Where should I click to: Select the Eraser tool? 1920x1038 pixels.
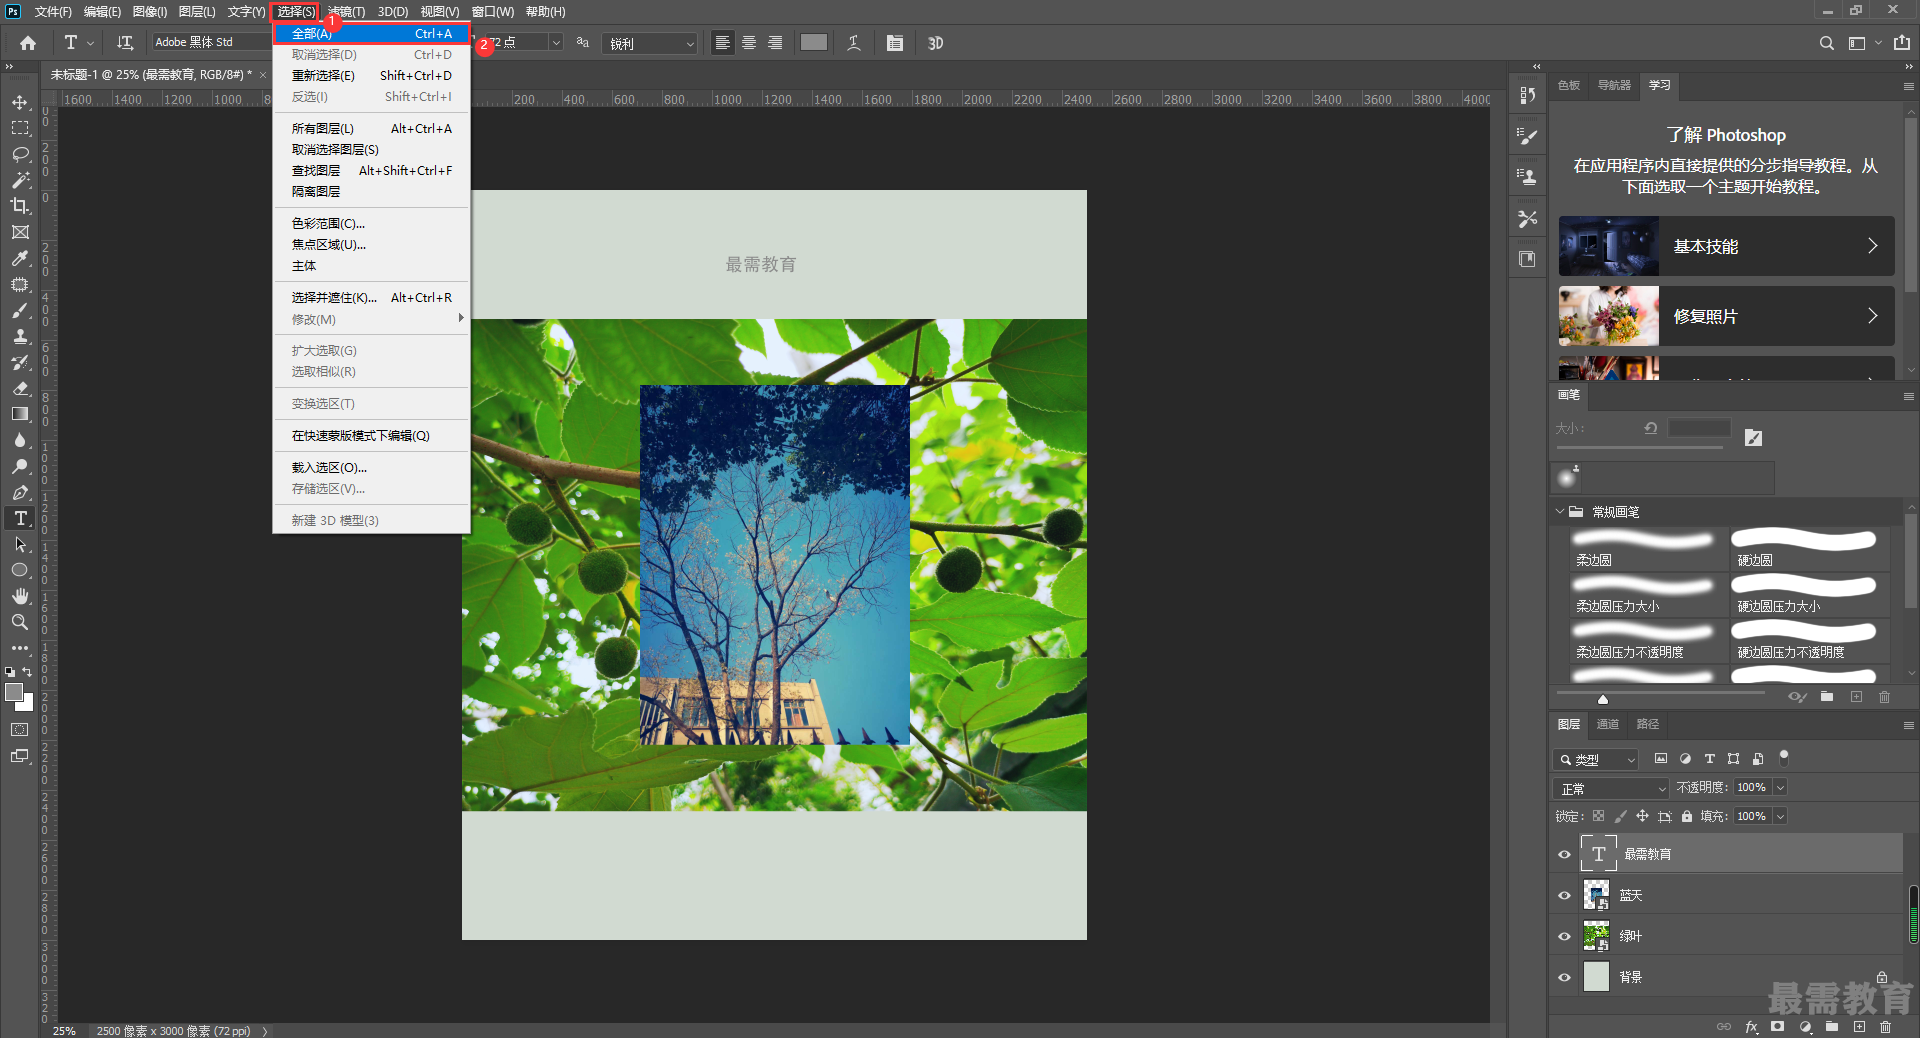pyautogui.click(x=20, y=388)
